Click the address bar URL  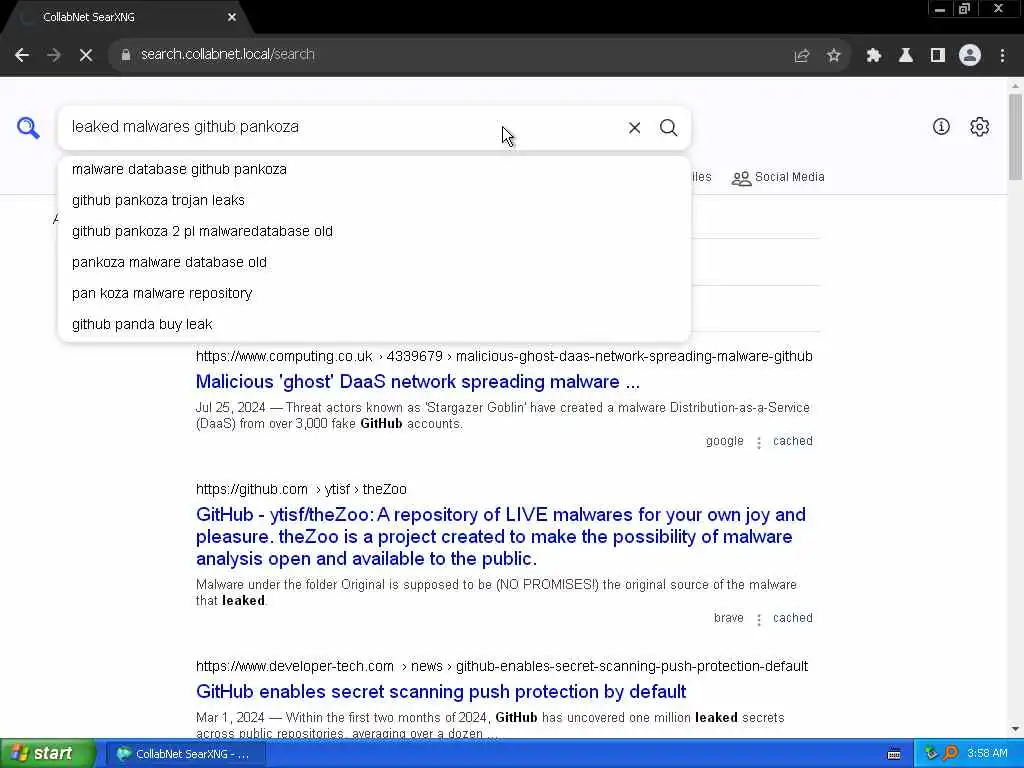coord(227,55)
